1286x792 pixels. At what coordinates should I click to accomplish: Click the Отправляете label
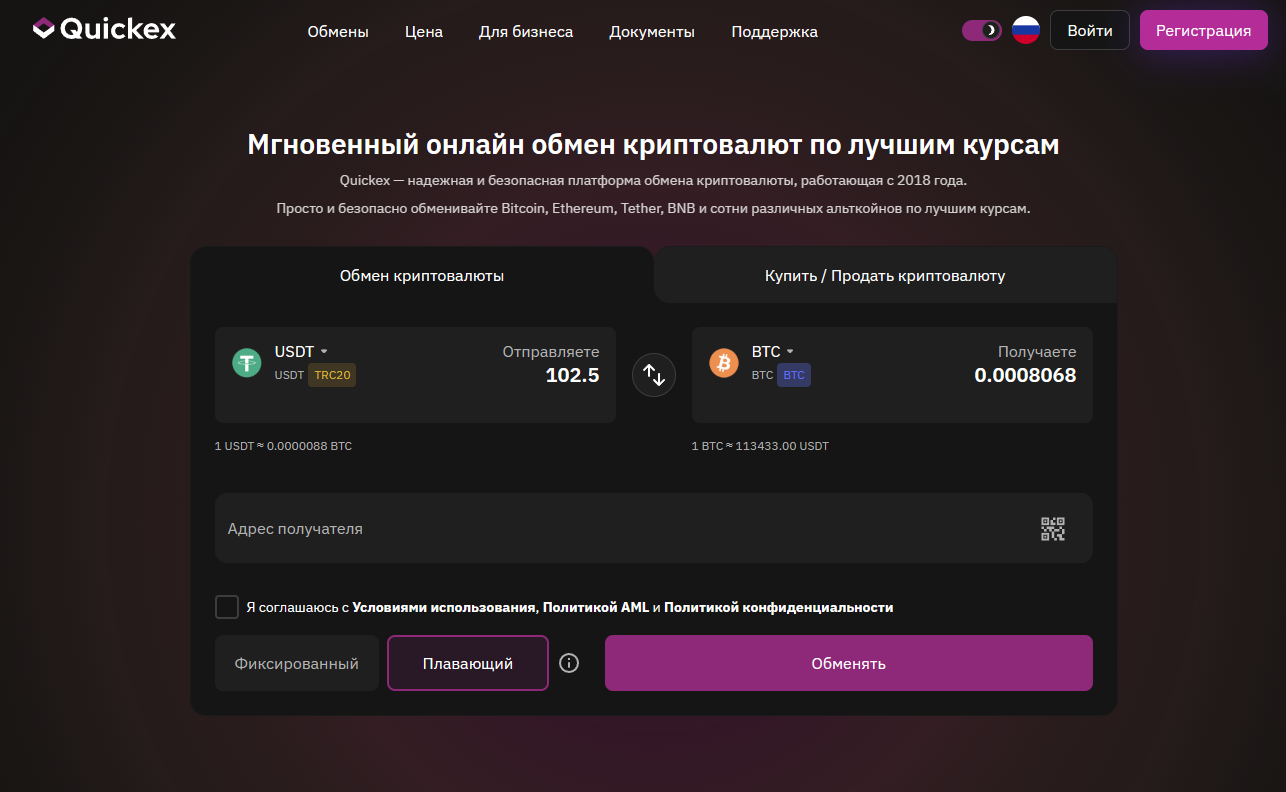tap(551, 352)
